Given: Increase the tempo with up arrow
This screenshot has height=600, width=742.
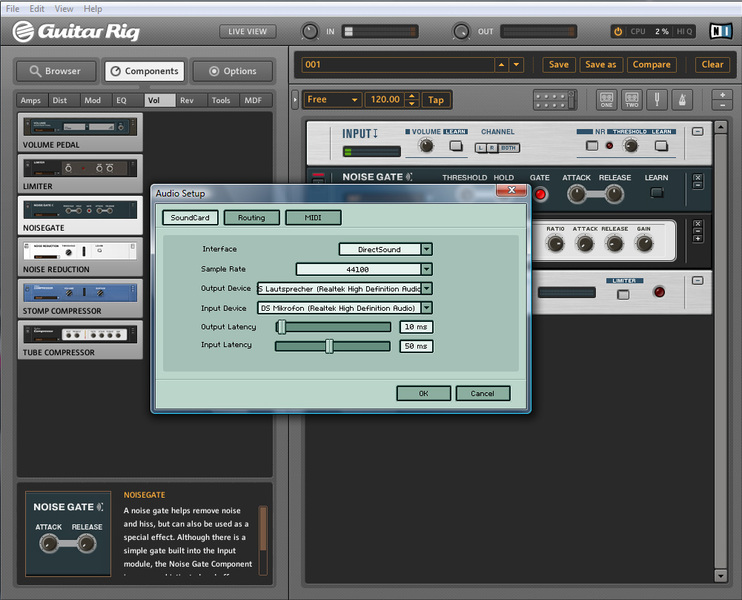Looking at the screenshot, I should [412, 96].
